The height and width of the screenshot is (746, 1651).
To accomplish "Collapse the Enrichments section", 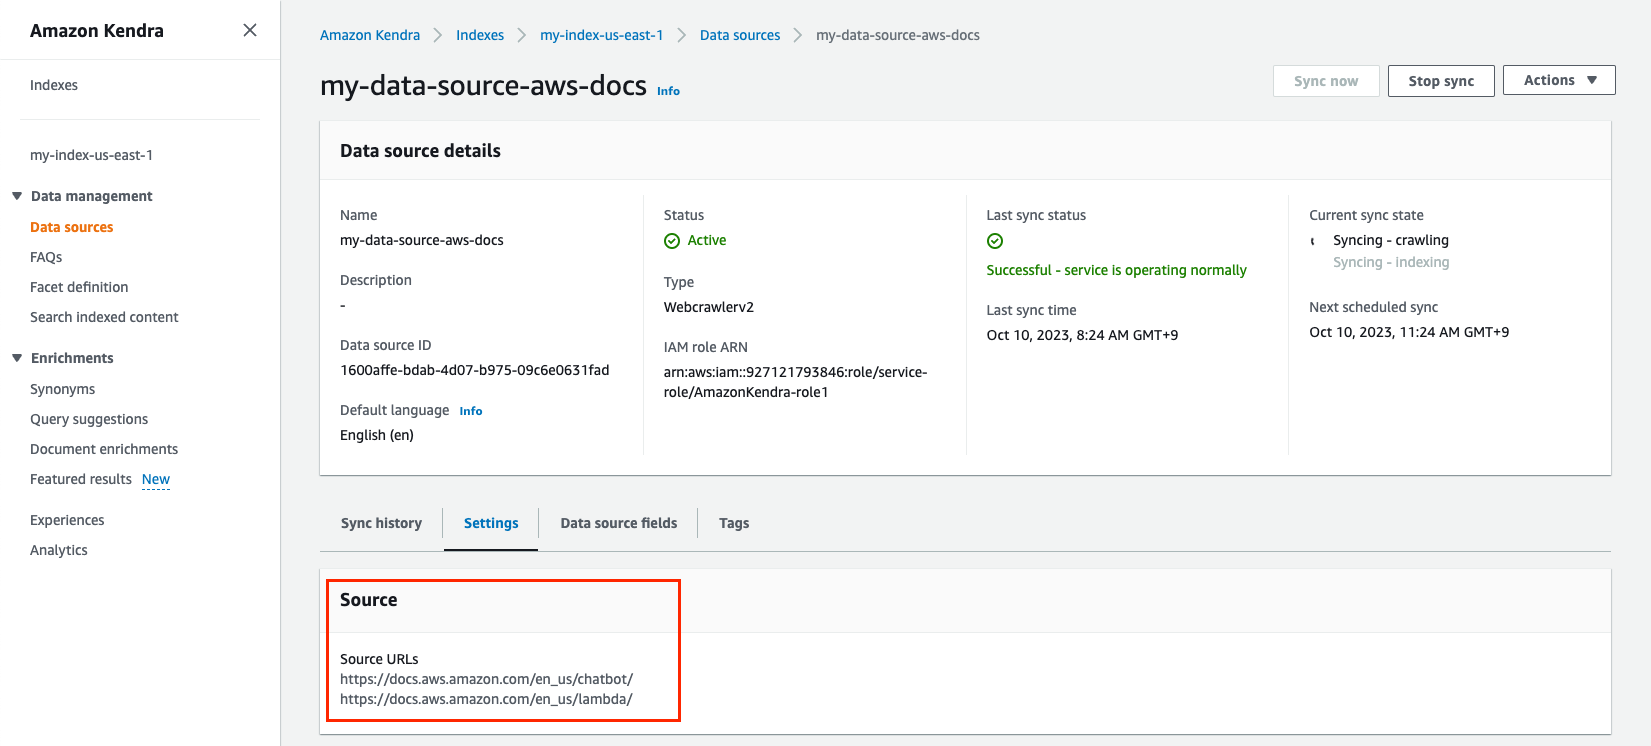I will [17, 358].
